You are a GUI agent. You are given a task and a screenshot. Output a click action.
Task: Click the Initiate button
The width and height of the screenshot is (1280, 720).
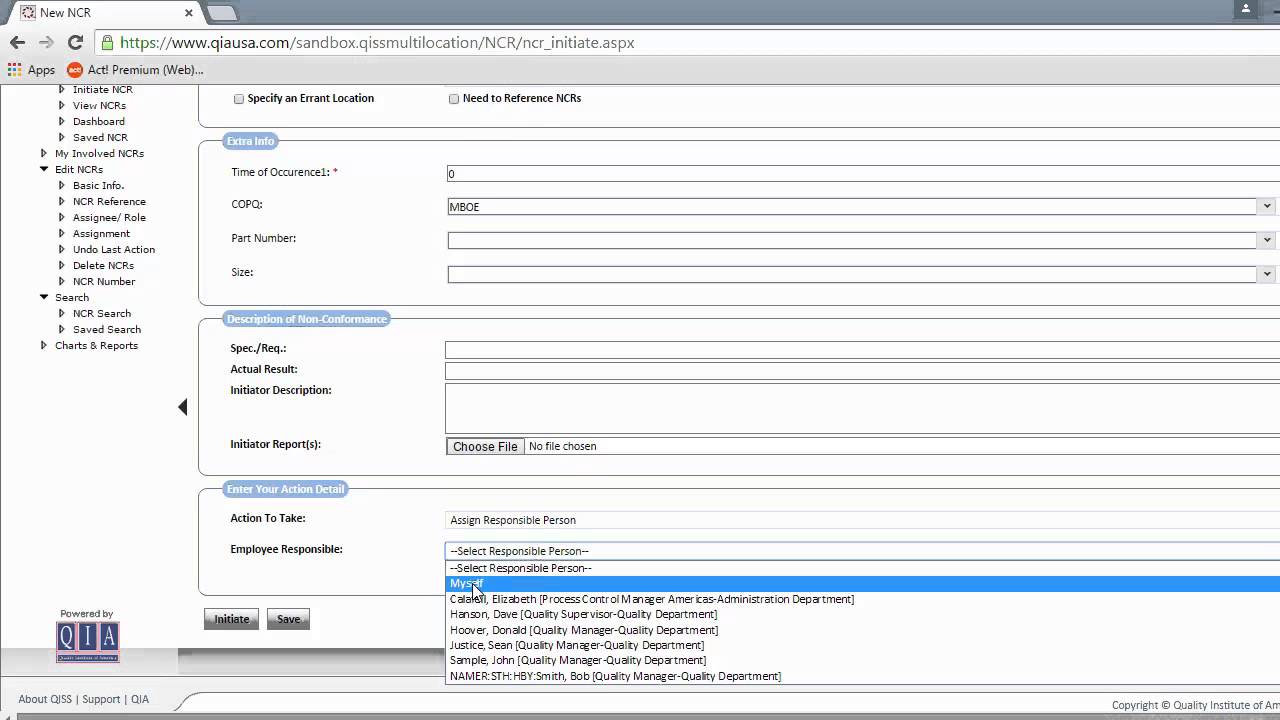[232, 619]
